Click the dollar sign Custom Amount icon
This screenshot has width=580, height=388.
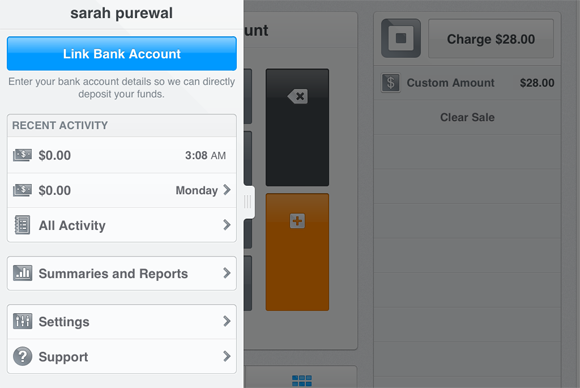coord(391,82)
